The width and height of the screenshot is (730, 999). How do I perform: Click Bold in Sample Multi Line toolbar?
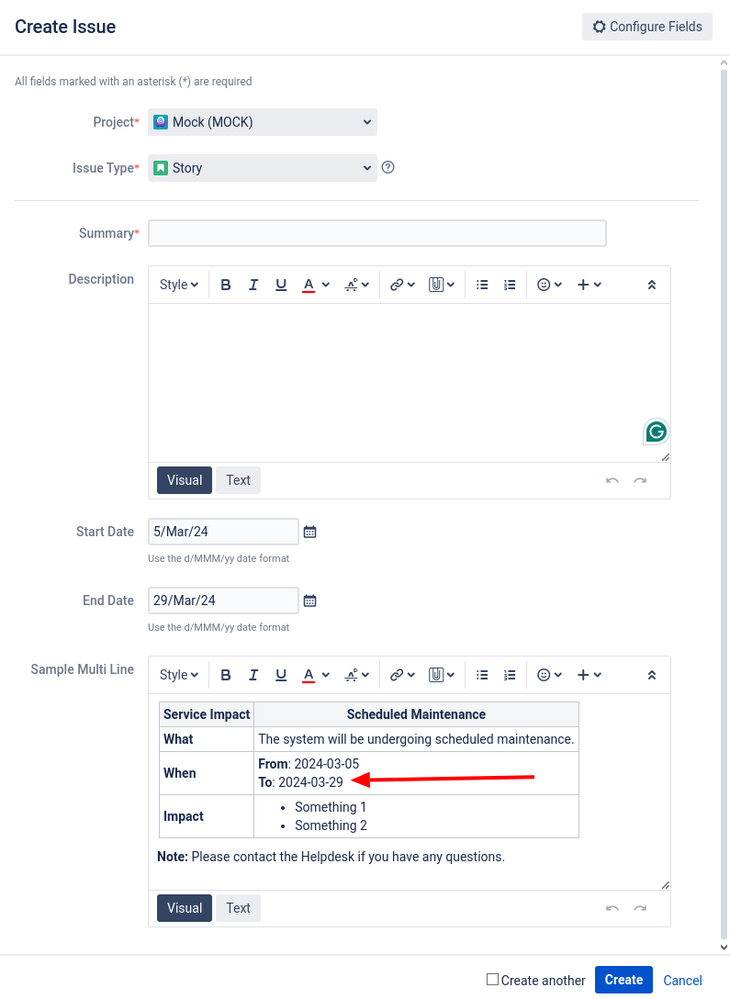[x=225, y=675]
